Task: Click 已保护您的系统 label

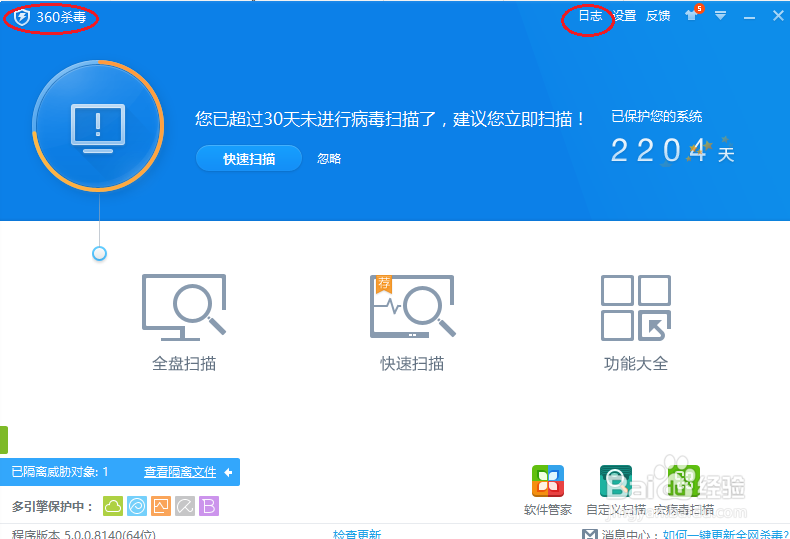Action: pyautogui.click(x=656, y=116)
